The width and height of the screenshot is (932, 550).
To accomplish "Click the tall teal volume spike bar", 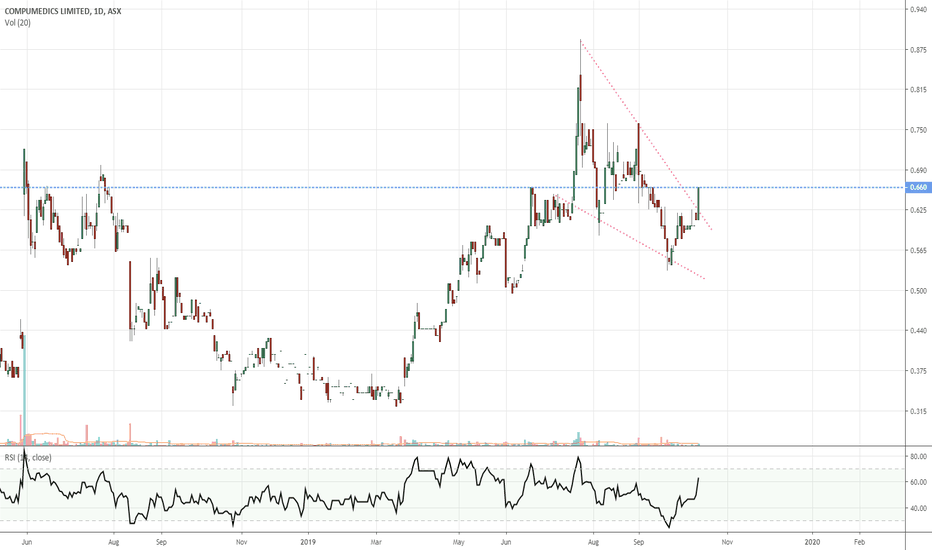I will tap(24, 389).
